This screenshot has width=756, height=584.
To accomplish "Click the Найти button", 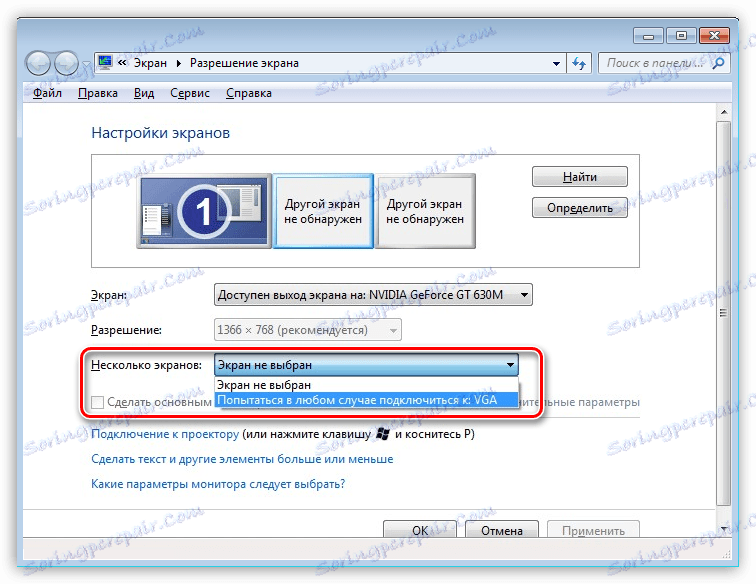I will pos(580,177).
